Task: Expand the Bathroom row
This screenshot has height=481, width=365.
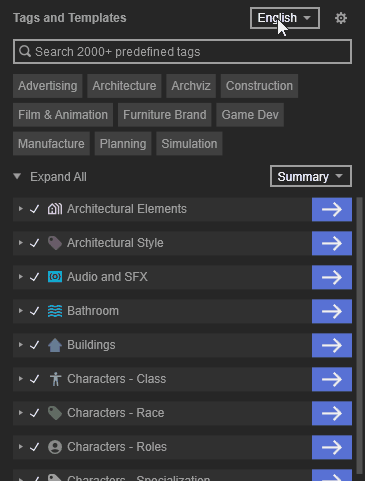Action: pos(21,311)
